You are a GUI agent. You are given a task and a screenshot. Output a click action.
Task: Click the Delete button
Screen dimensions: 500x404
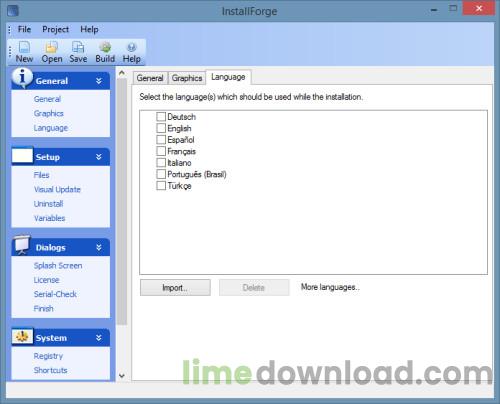[x=254, y=288]
